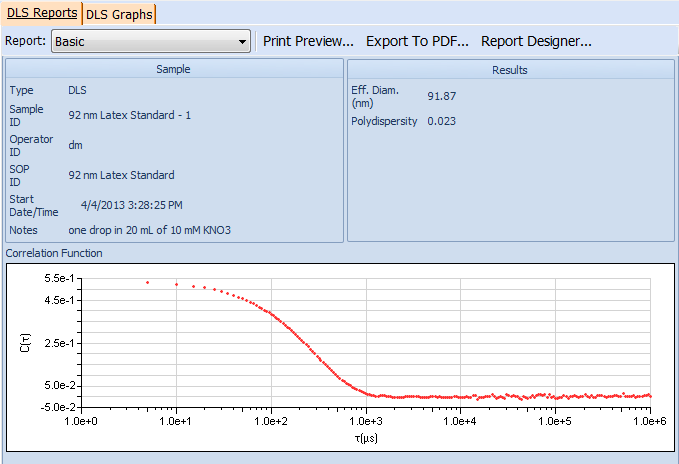Click the τ(μs) x-axis label
Viewport: 679px width, 464px height.
tap(366, 438)
